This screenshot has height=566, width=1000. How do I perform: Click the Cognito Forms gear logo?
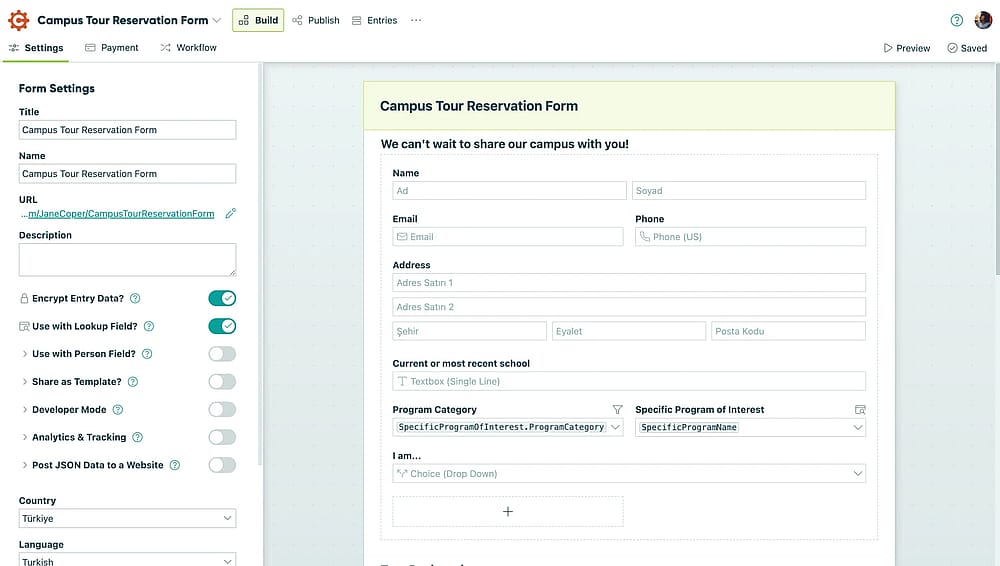pyautogui.click(x=18, y=20)
